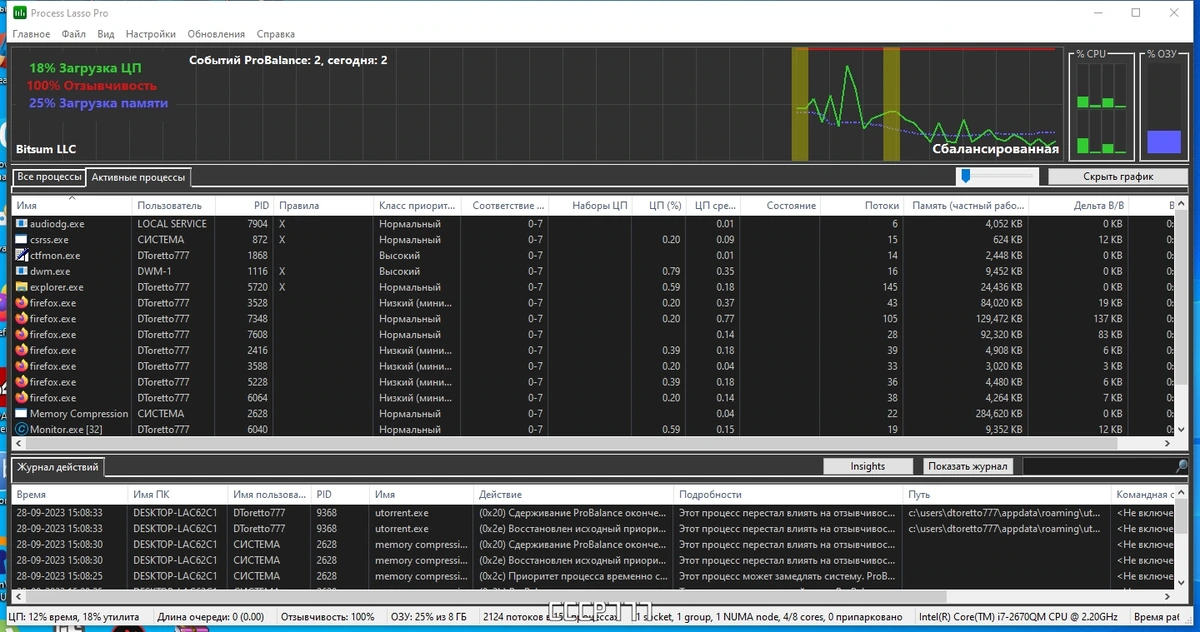Sort processes by Имя column header
The height and width of the screenshot is (632, 1200).
click(71, 206)
